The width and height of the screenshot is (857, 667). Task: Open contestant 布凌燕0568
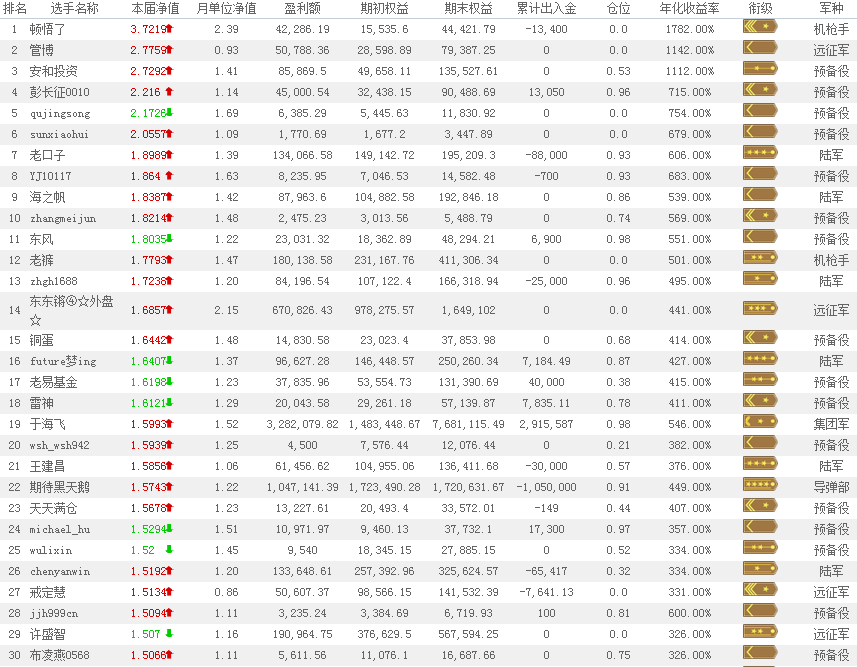click(60, 655)
